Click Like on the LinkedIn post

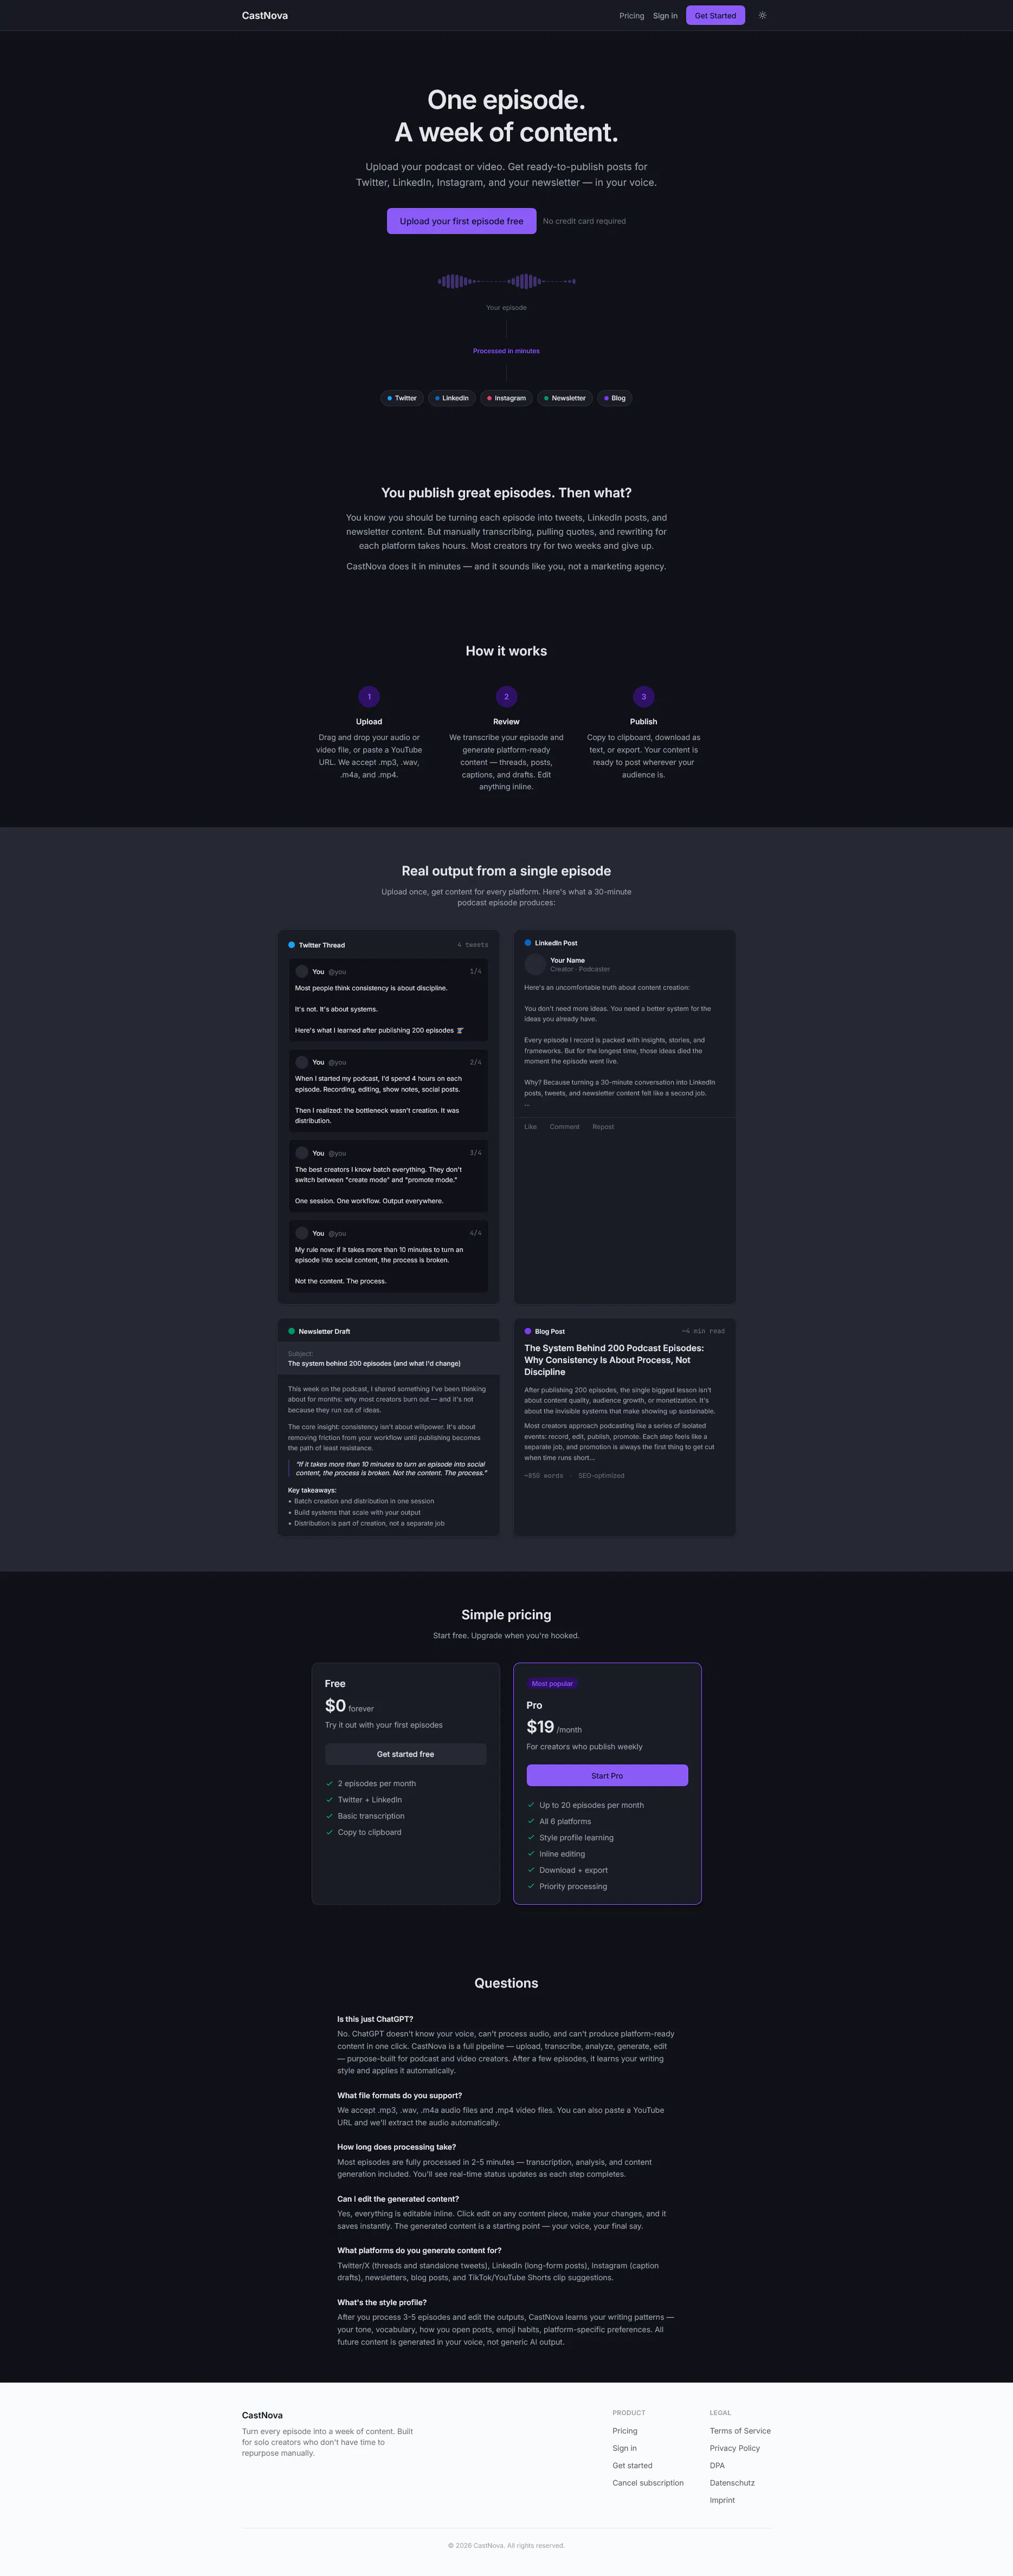(531, 1127)
